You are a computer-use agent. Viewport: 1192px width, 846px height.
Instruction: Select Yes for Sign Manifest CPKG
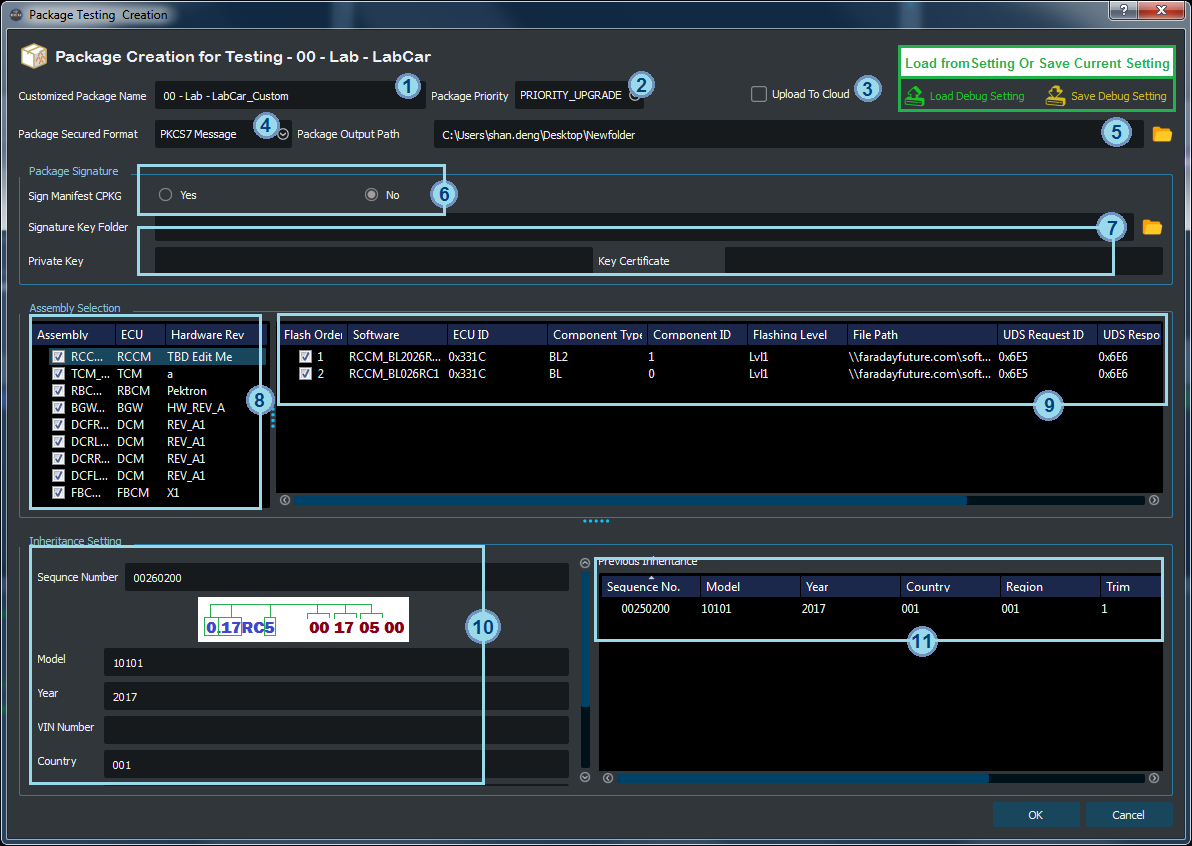tap(165, 195)
